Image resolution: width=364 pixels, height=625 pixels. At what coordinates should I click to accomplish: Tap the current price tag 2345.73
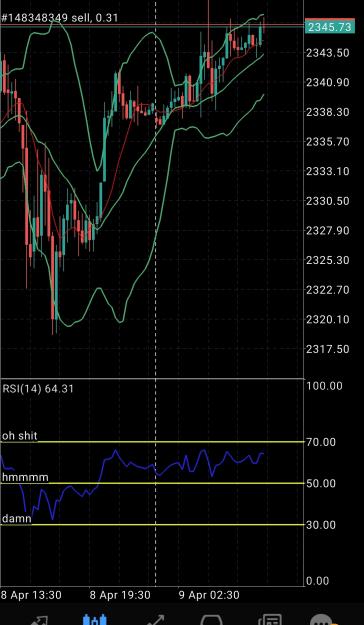point(329,27)
